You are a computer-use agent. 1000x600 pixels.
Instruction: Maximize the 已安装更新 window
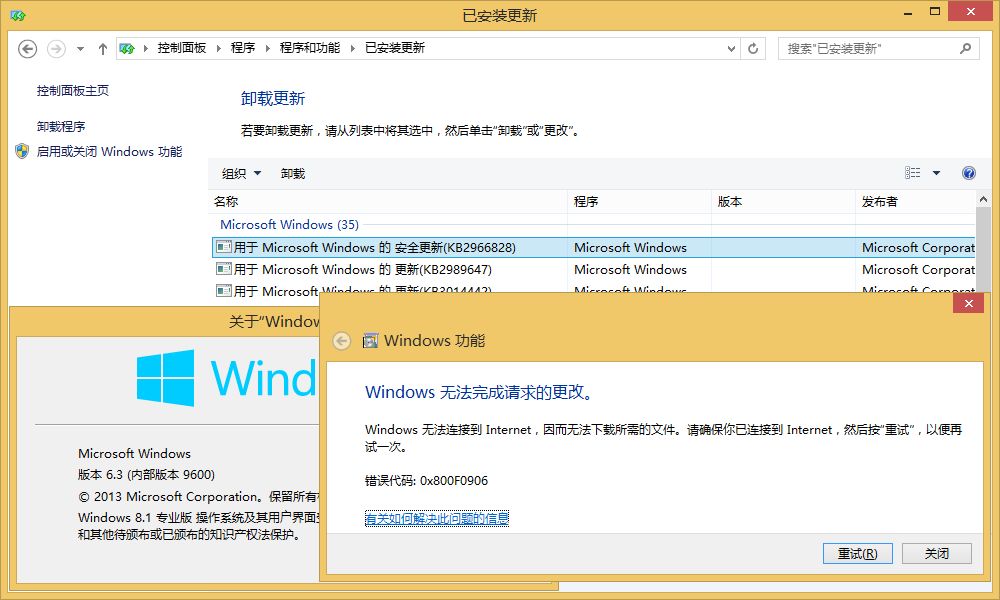[934, 12]
